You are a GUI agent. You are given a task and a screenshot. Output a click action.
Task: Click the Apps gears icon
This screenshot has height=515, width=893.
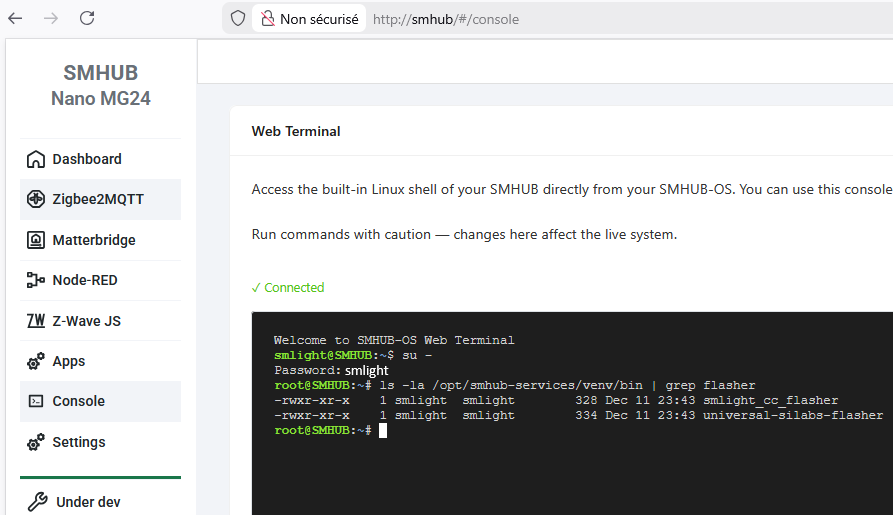(x=35, y=361)
